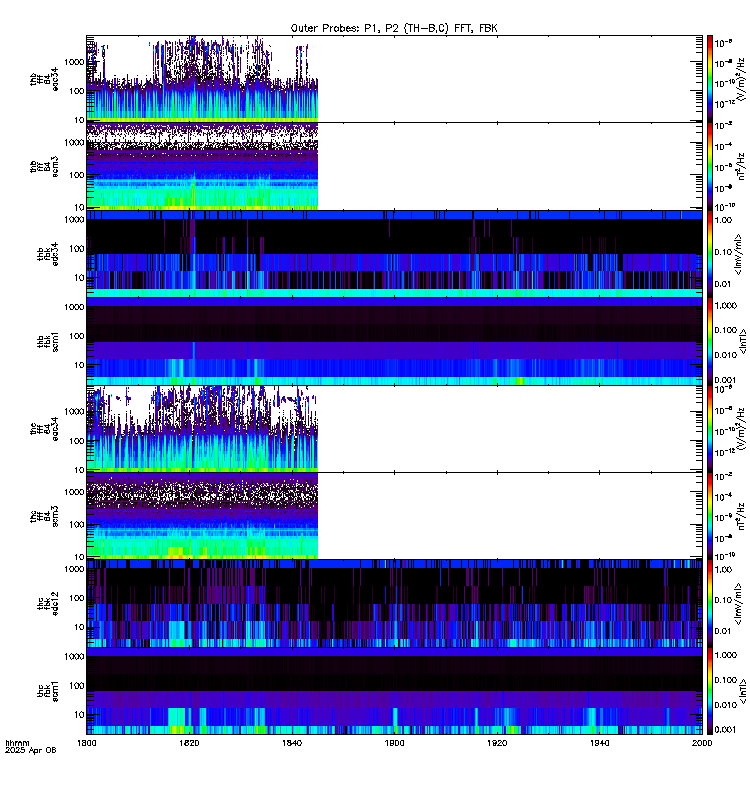Viewport: 750px width, 800px height.
Task: Click the 'thc fbk edc12' panel label
Action: click(47, 604)
